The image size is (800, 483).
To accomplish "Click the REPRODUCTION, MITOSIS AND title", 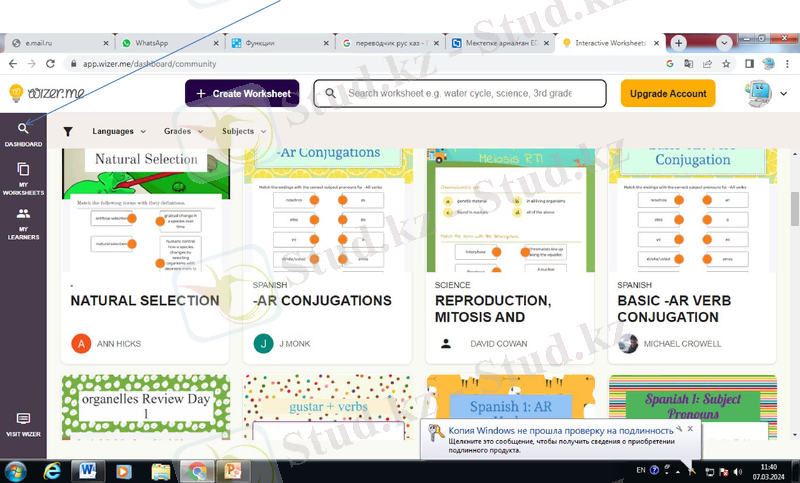I will 493,309.
